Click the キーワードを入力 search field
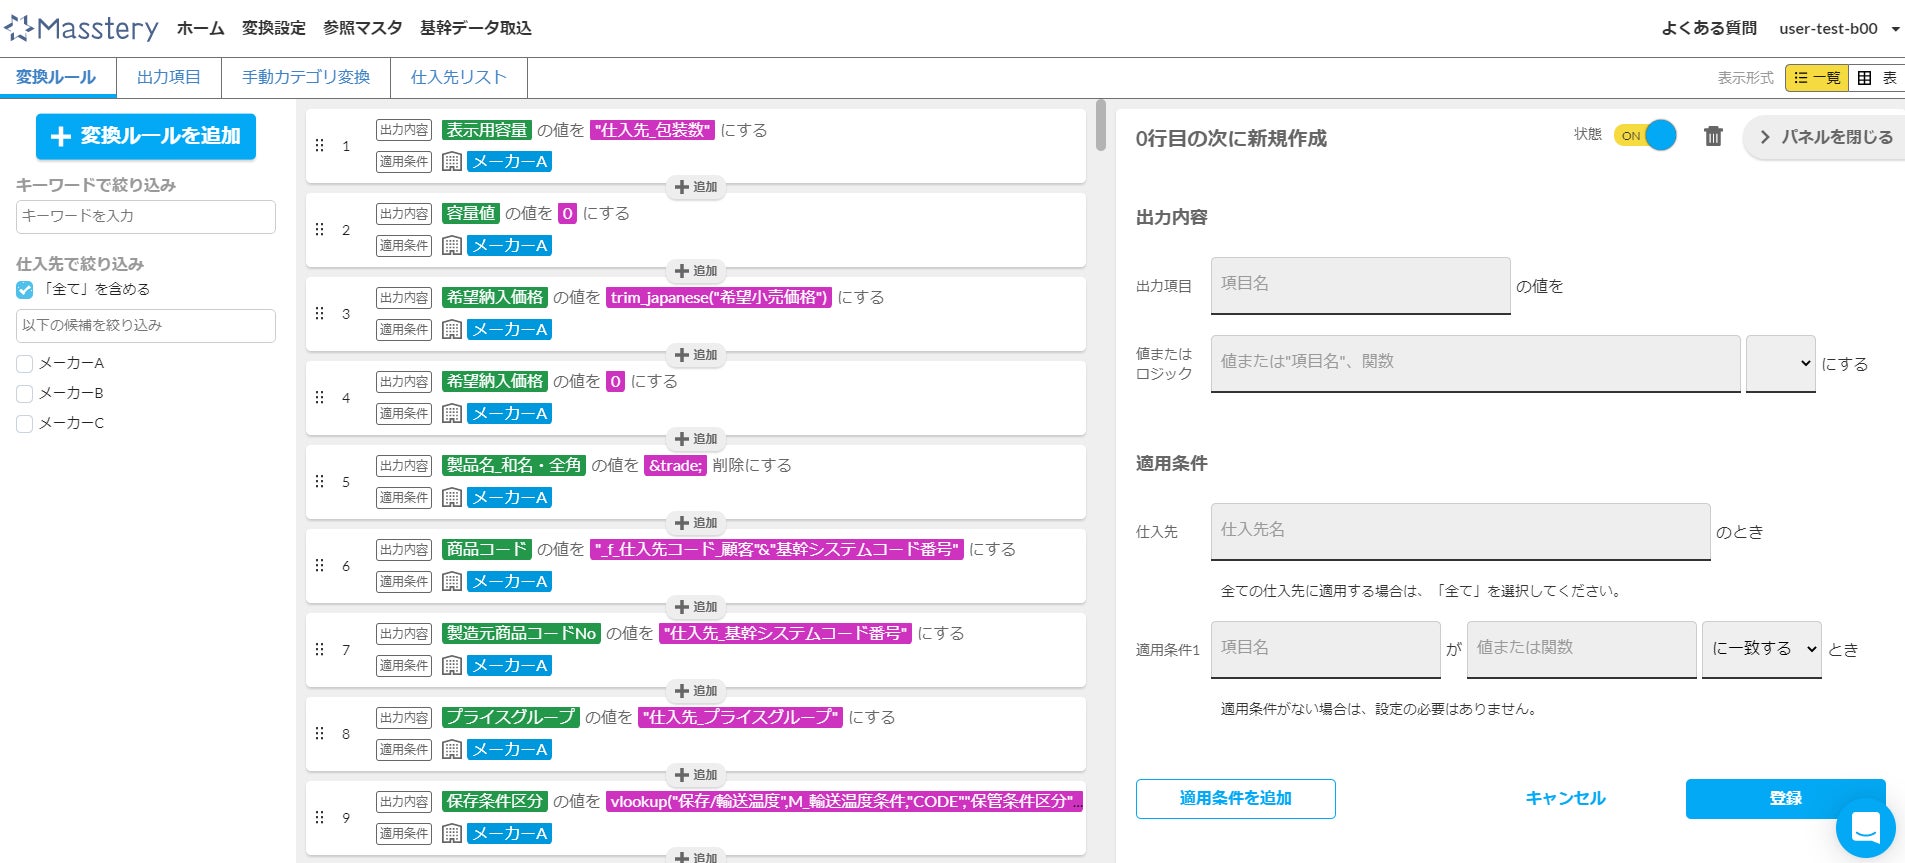This screenshot has width=1905, height=863. click(146, 216)
